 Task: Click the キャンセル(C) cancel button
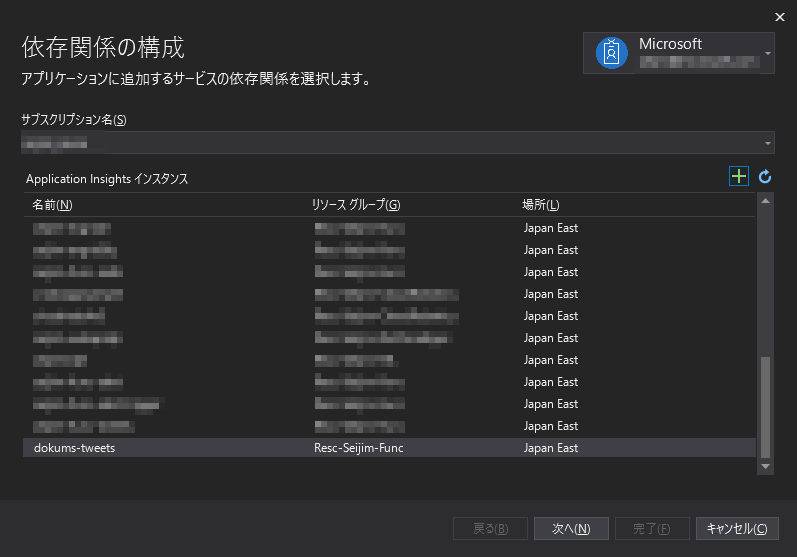(737, 529)
